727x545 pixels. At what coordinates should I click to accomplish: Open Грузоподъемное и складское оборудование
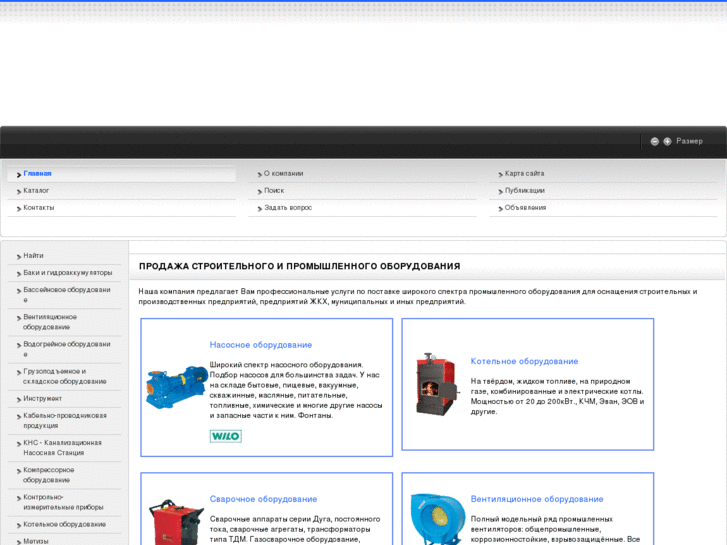(65, 376)
